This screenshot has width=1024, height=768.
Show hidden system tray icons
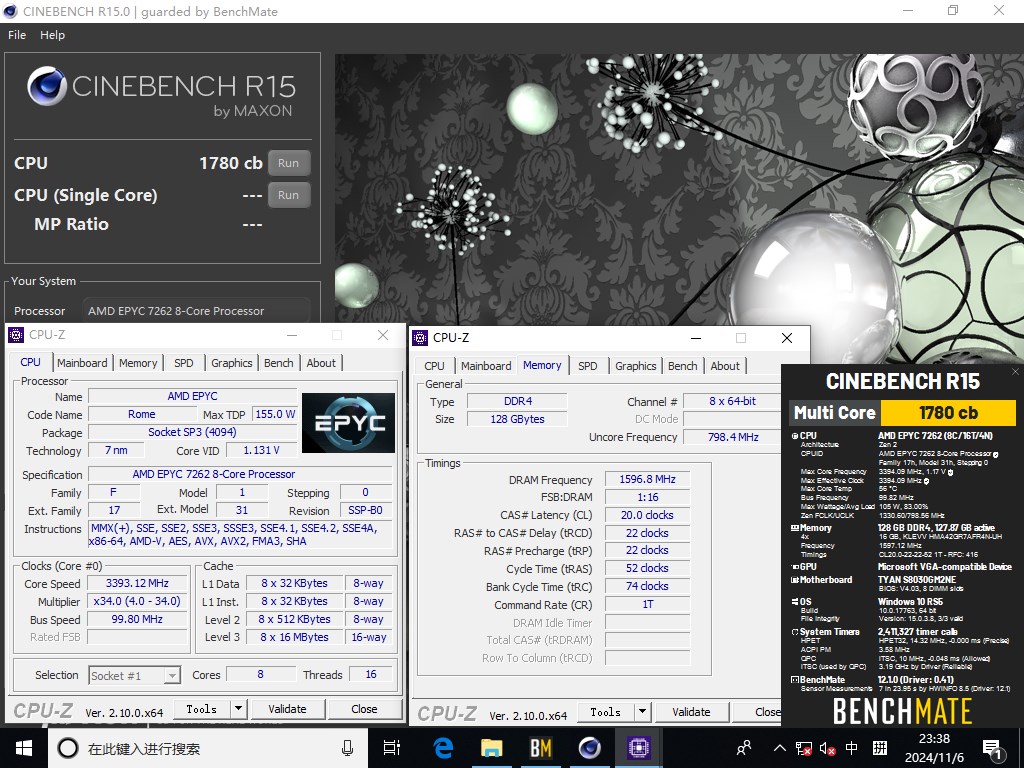point(780,748)
